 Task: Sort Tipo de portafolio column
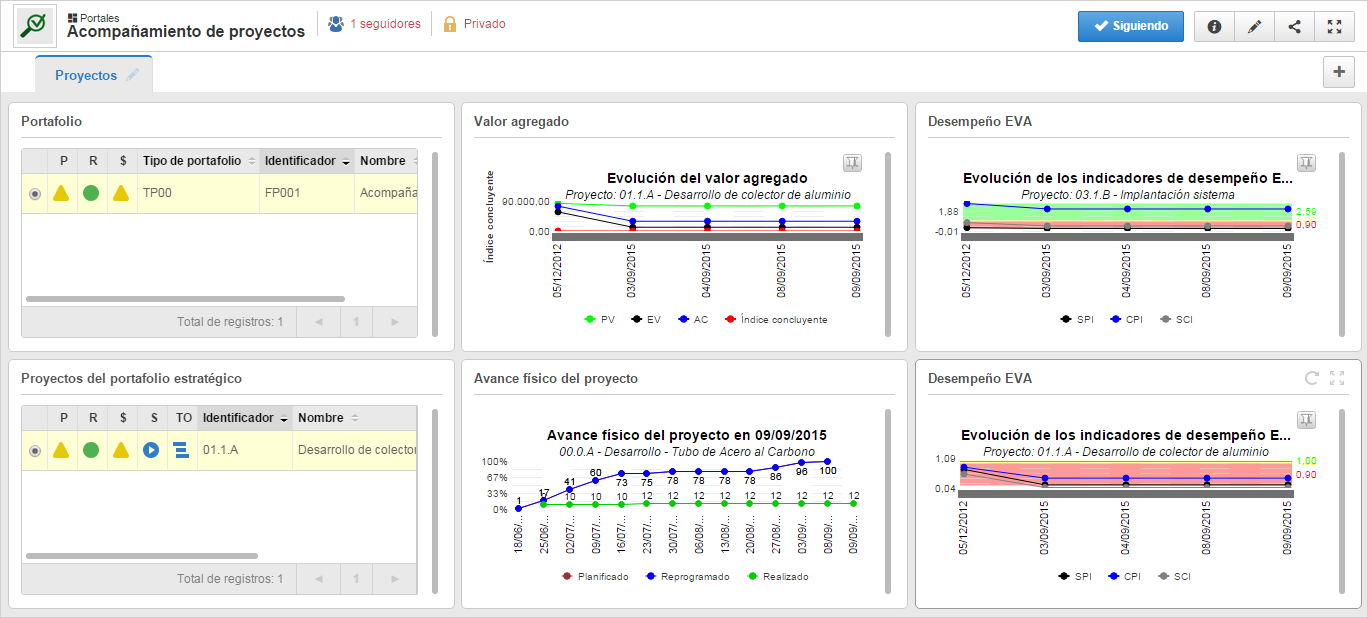199,161
